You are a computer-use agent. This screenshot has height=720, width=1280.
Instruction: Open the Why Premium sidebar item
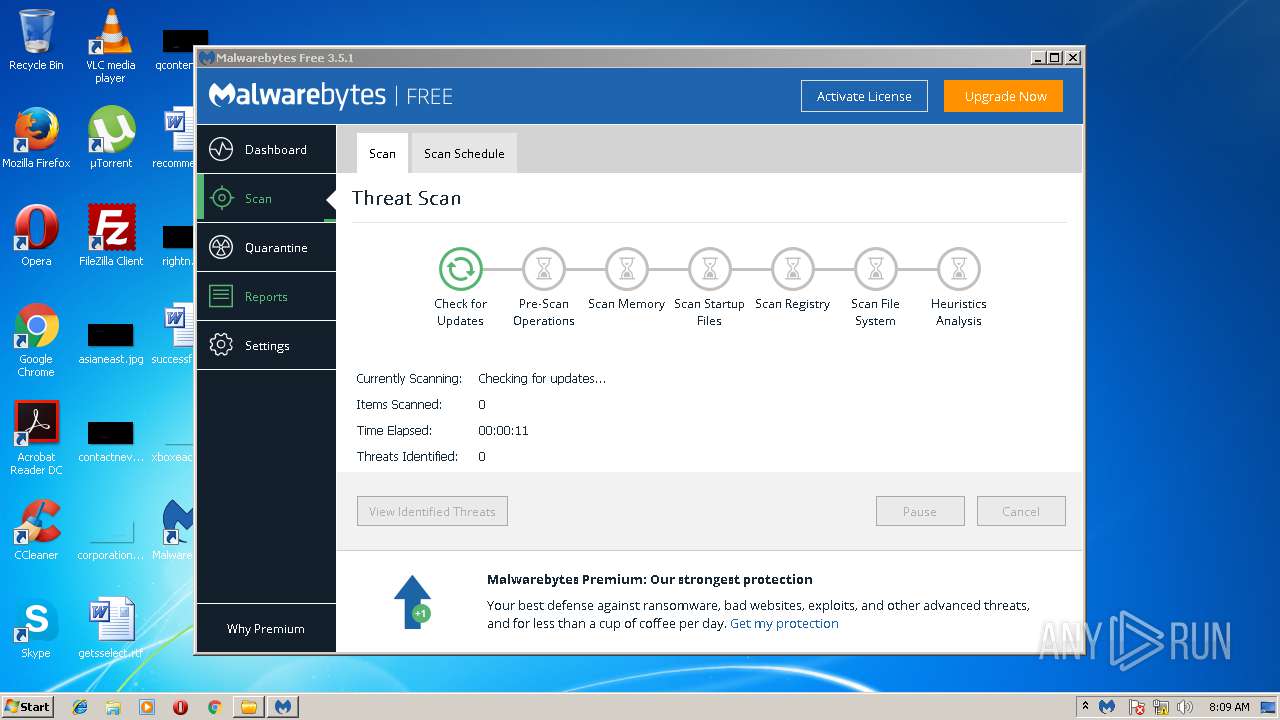[266, 629]
